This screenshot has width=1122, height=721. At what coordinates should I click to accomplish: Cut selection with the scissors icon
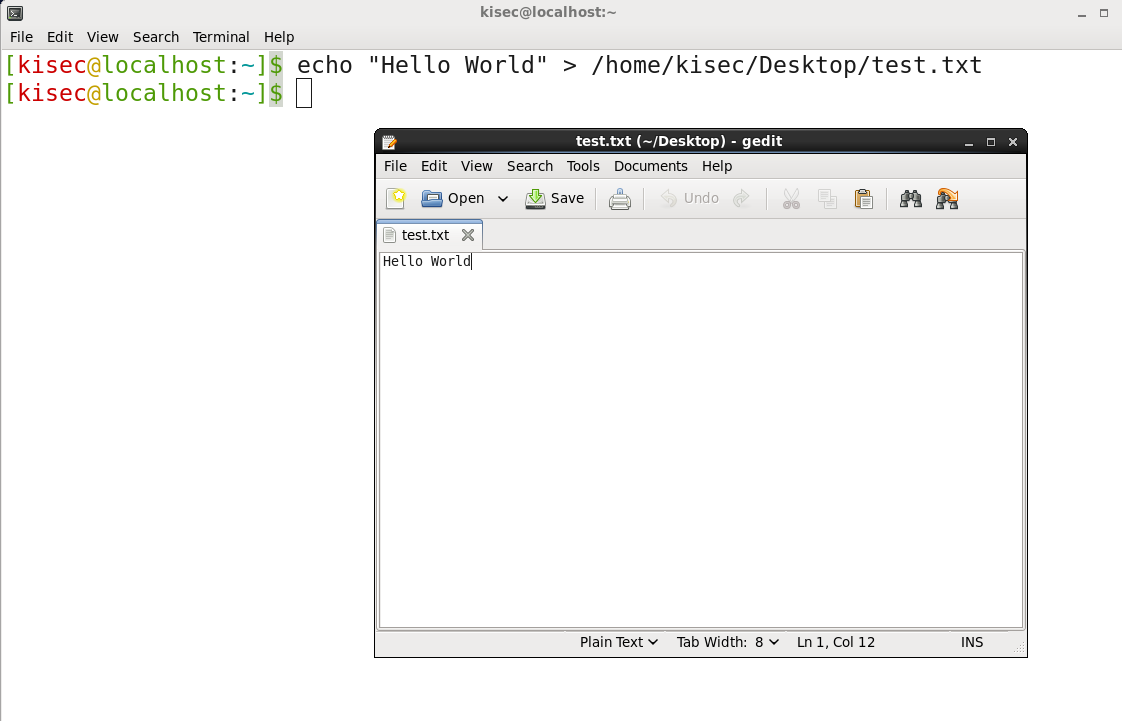pyautogui.click(x=791, y=199)
